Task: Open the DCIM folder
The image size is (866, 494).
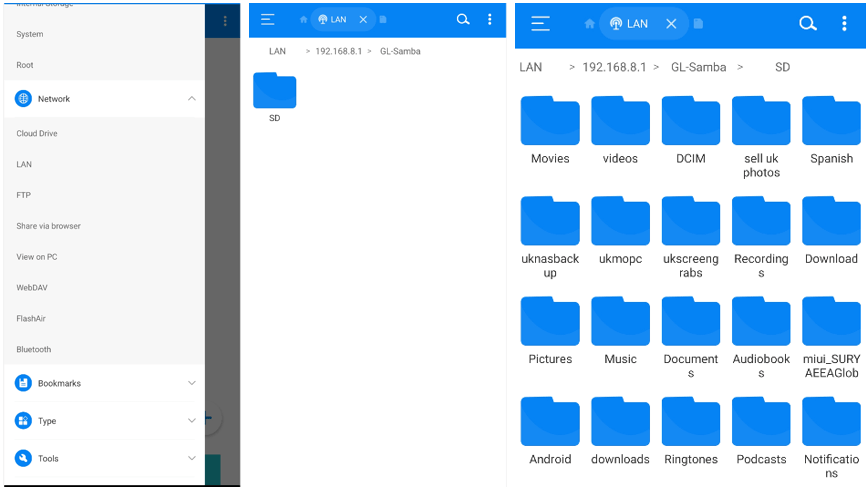Action: click(x=691, y=130)
